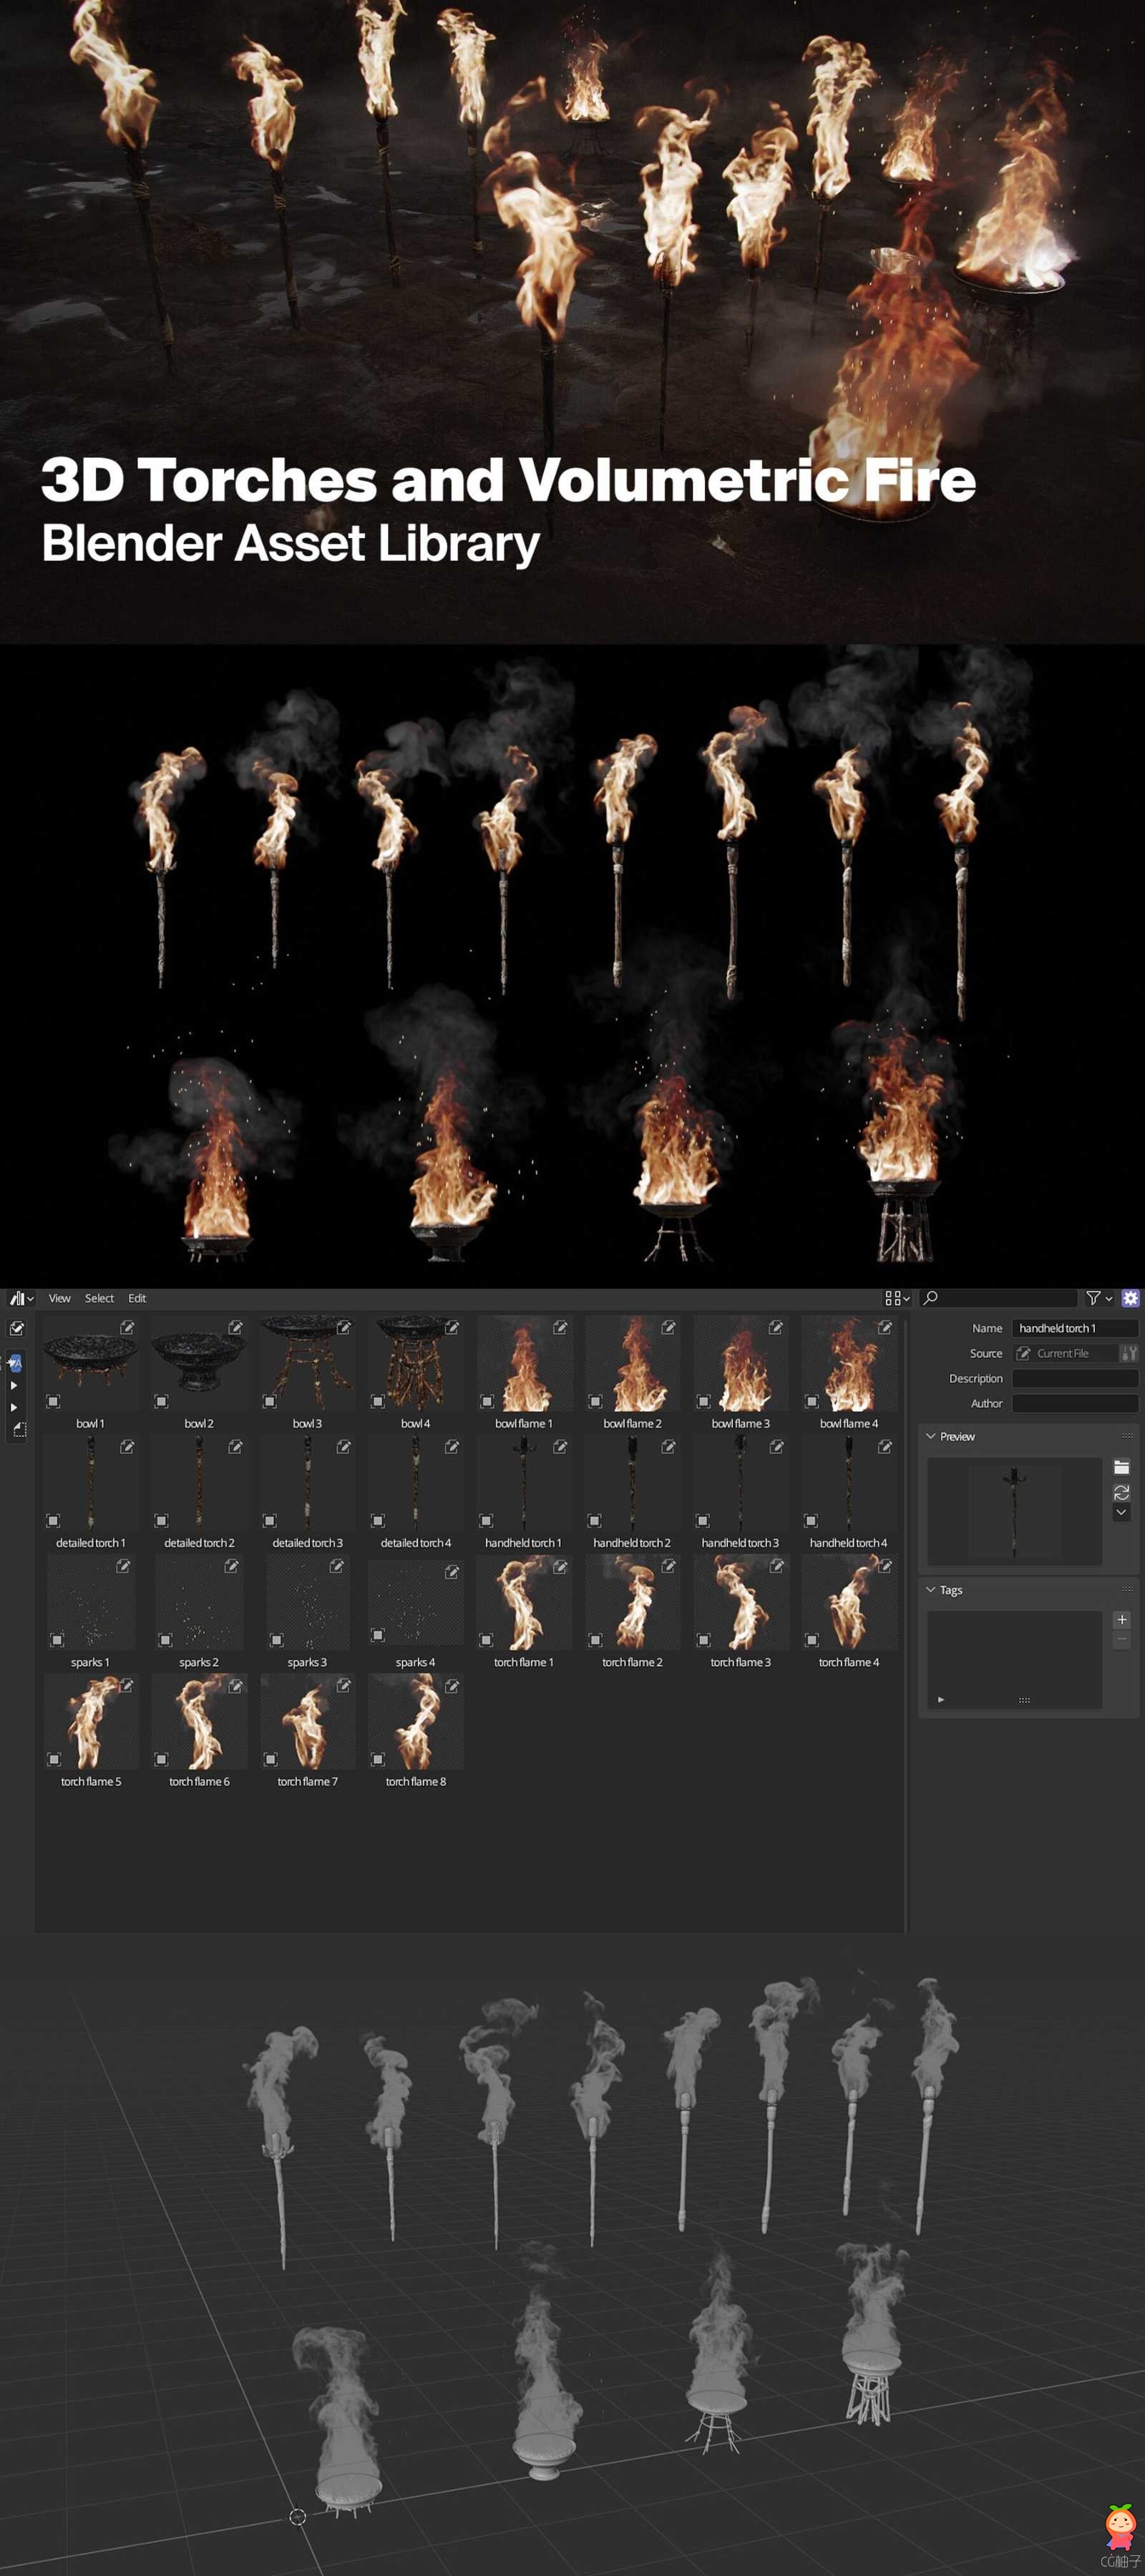This screenshot has width=1145, height=2576.
Task: Click the edit pencil icon on torch flame 5
Action: 127,1685
